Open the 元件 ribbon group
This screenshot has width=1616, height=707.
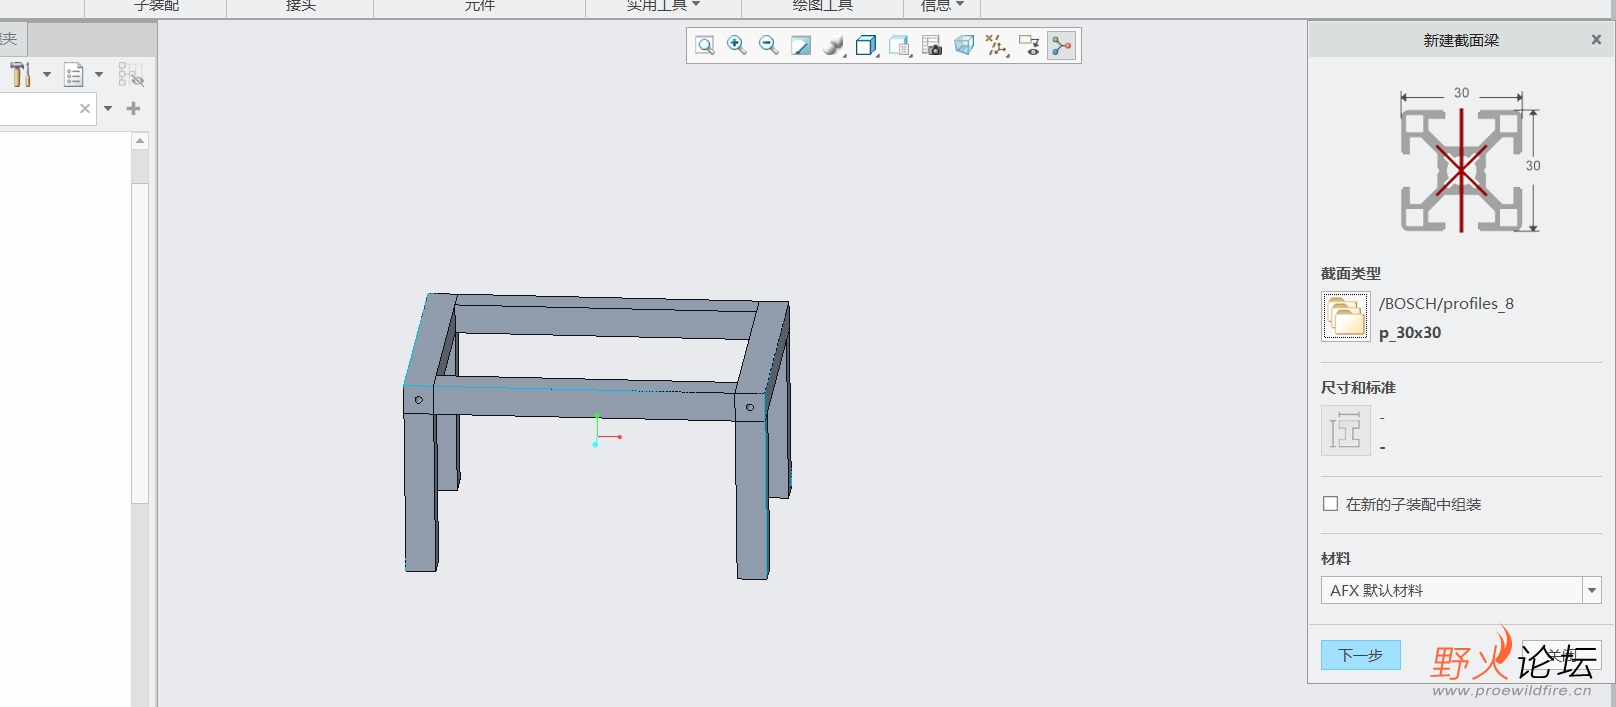coord(479,6)
